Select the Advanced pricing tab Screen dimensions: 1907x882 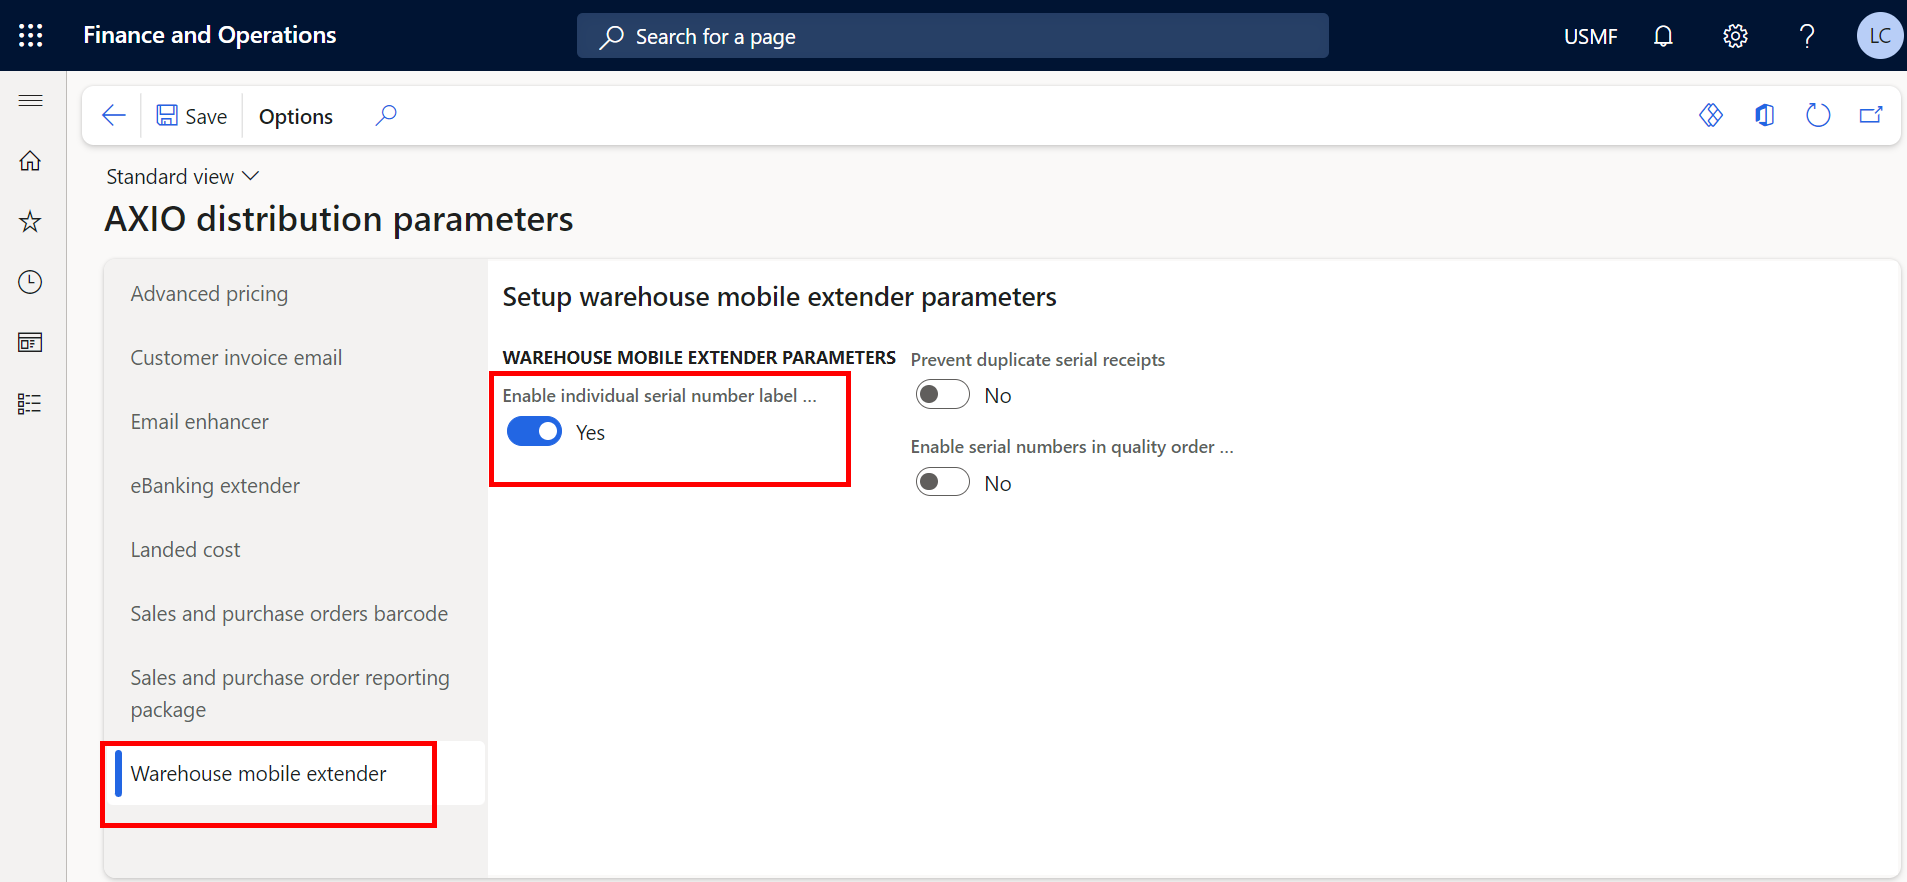tap(295, 294)
